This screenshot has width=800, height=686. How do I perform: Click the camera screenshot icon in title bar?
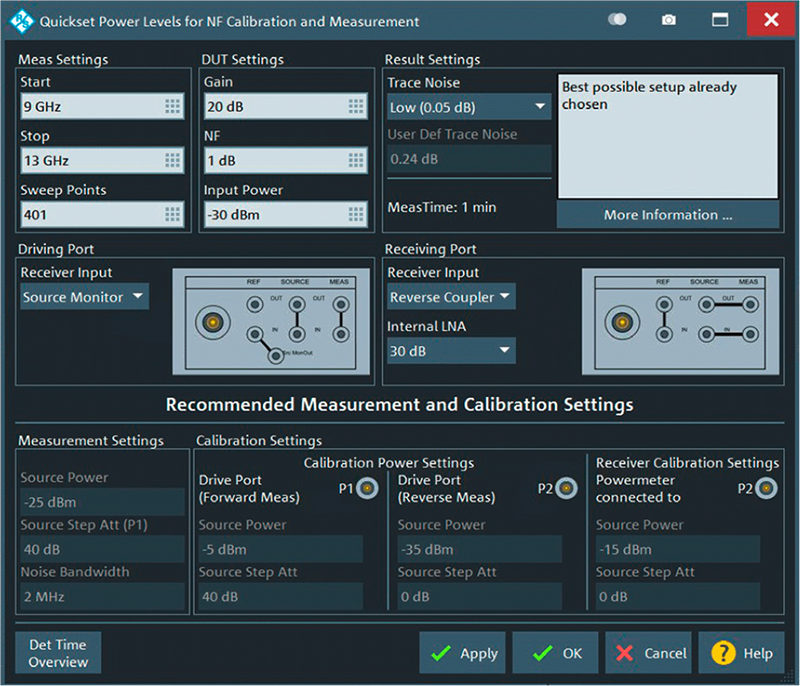(669, 20)
